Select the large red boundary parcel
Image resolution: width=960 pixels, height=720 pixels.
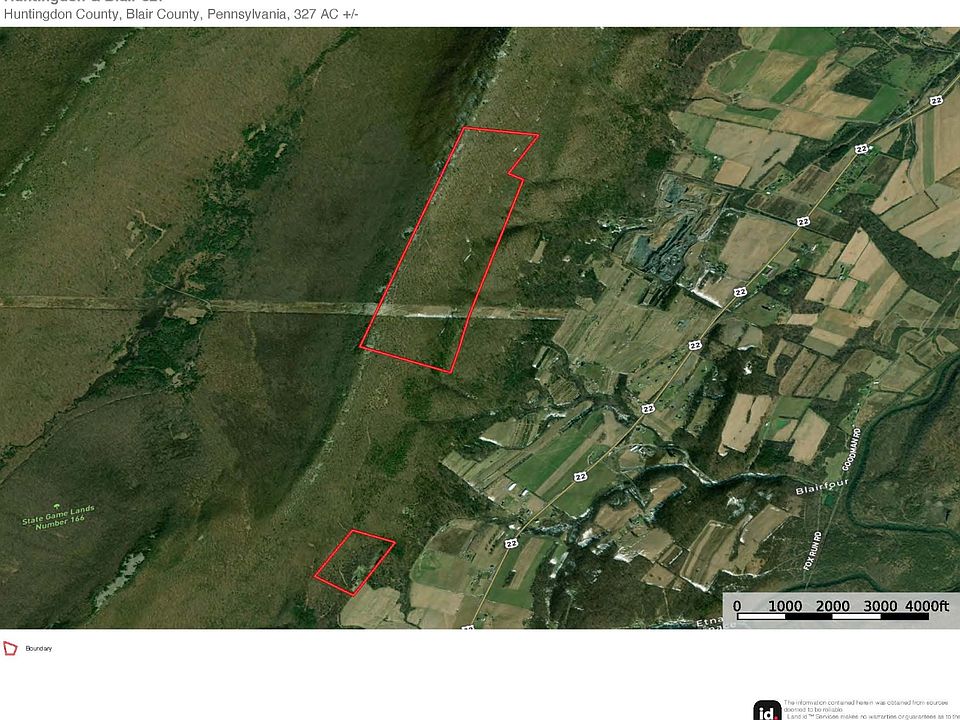tap(447, 248)
